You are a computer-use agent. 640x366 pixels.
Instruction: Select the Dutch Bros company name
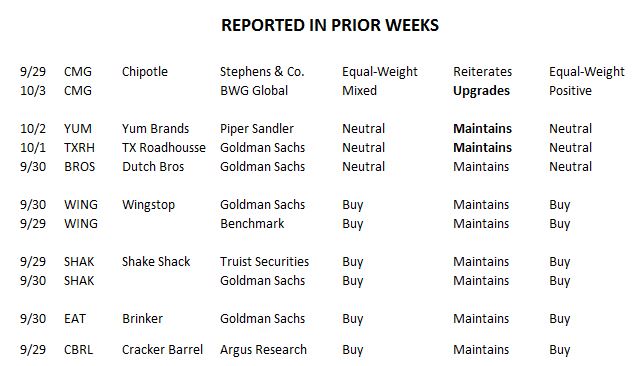point(153,166)
